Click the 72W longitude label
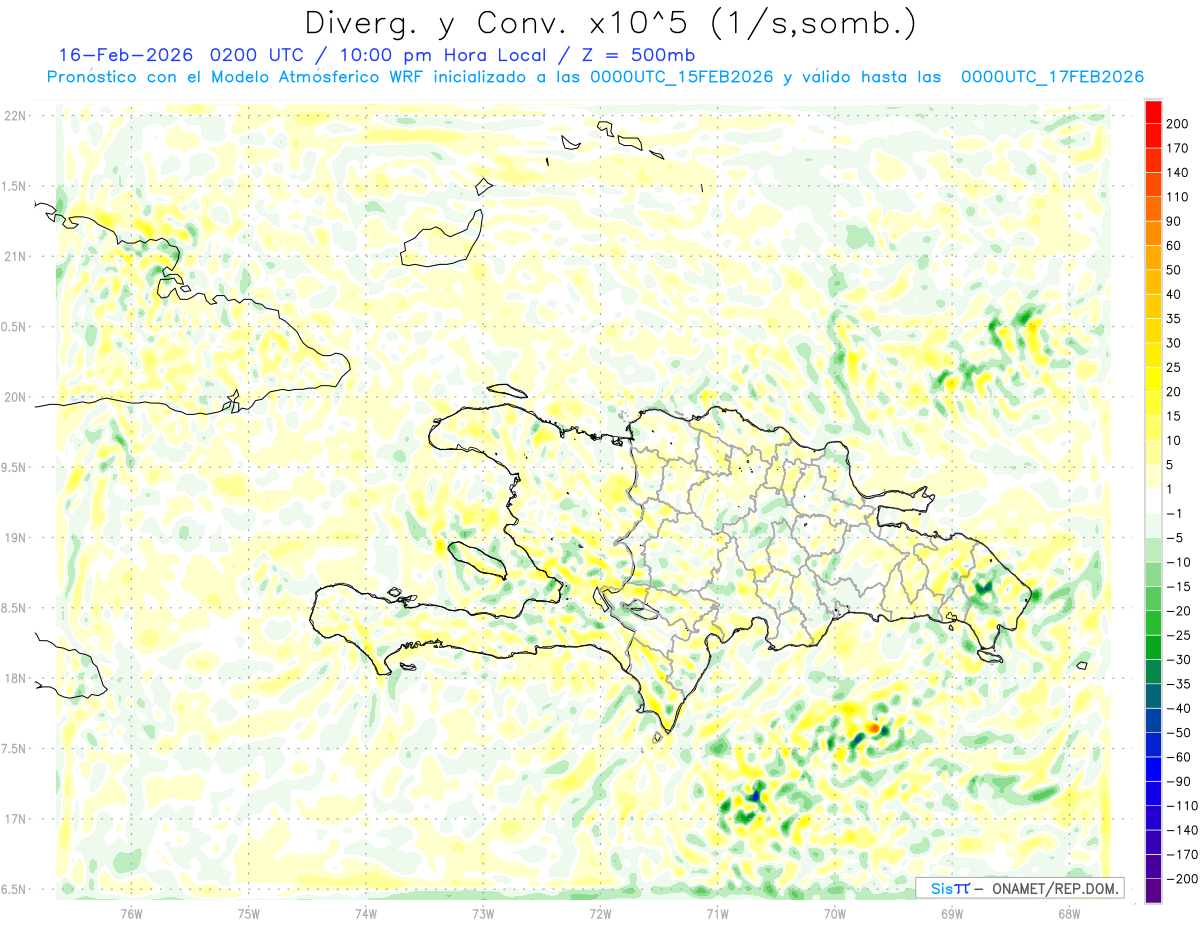 click(600, 912)
